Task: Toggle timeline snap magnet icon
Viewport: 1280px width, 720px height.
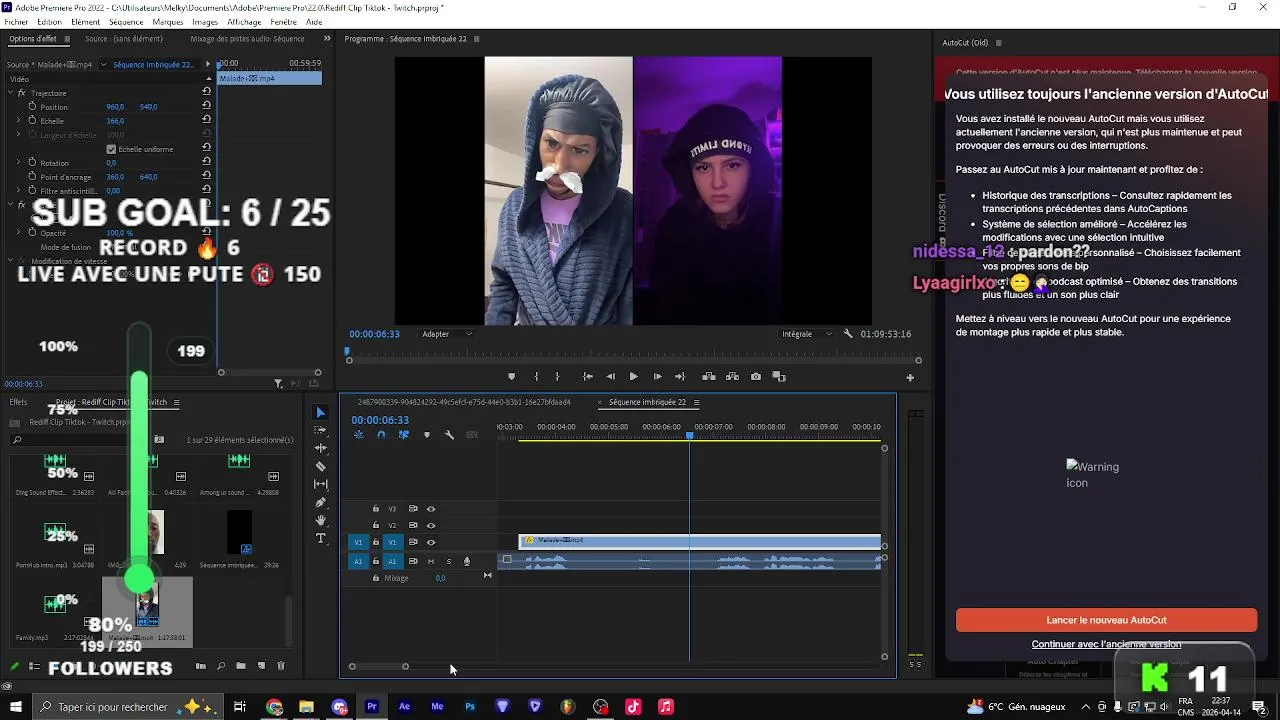Action: coord(381,435)
